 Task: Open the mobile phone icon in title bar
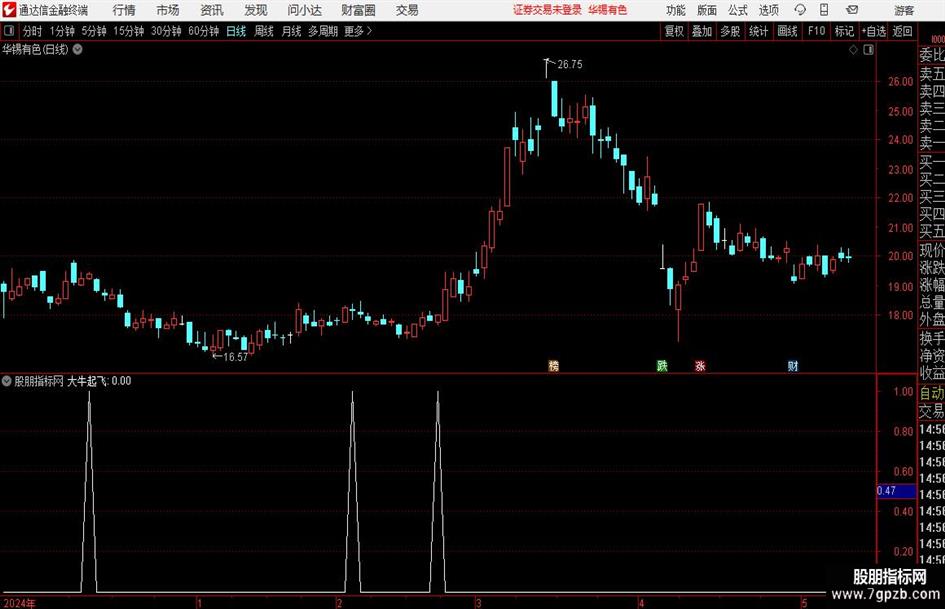coord(824,10)
